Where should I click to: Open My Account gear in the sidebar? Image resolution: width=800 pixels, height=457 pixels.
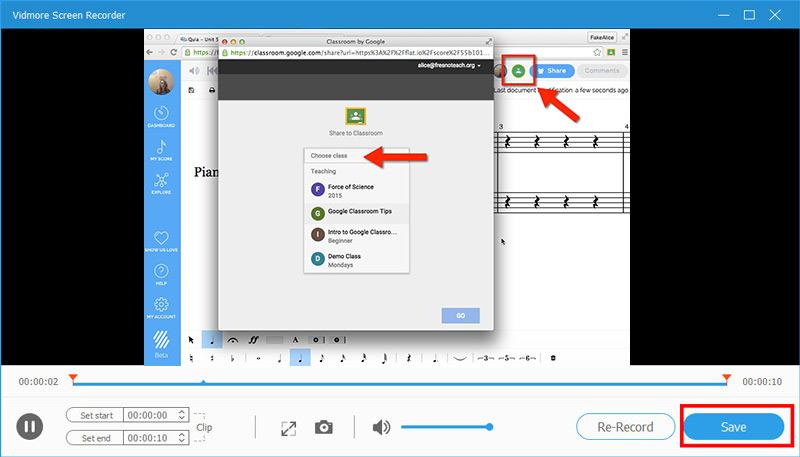coord(161,308)
